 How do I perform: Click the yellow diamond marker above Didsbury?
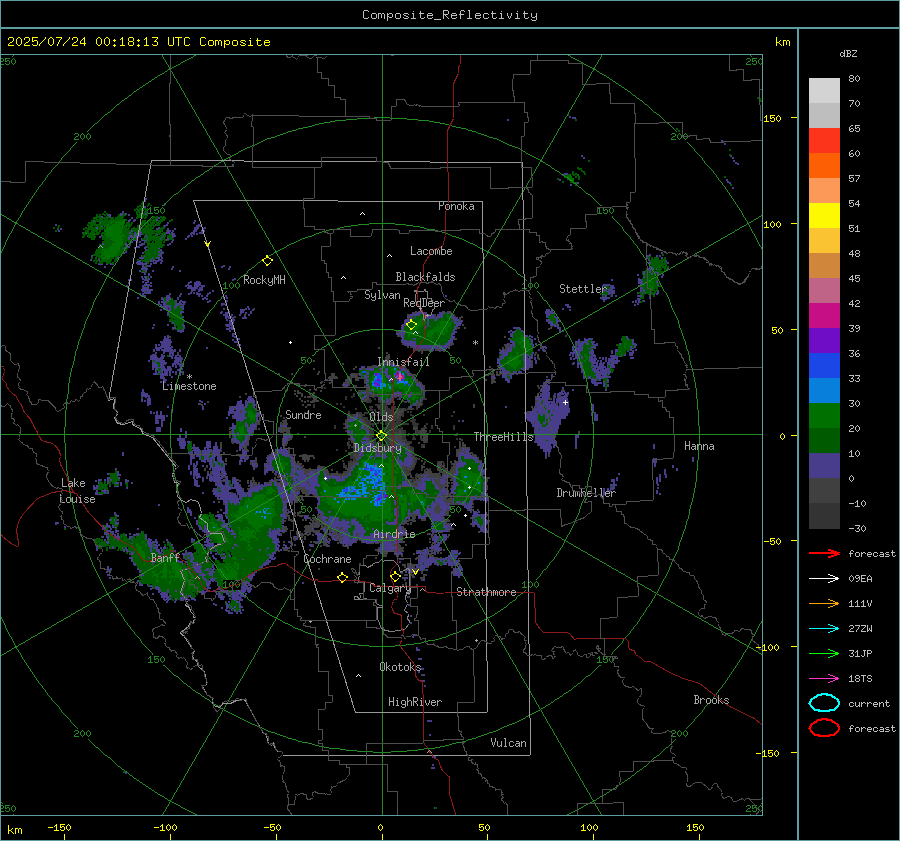pos(381,436)
